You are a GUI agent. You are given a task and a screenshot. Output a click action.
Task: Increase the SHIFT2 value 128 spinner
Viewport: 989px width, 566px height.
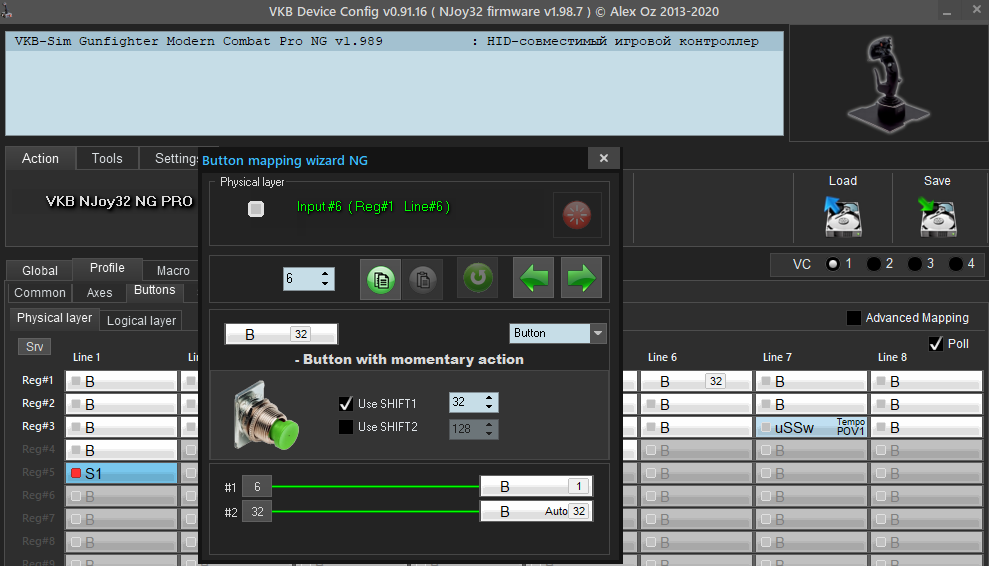pos(489,425)
